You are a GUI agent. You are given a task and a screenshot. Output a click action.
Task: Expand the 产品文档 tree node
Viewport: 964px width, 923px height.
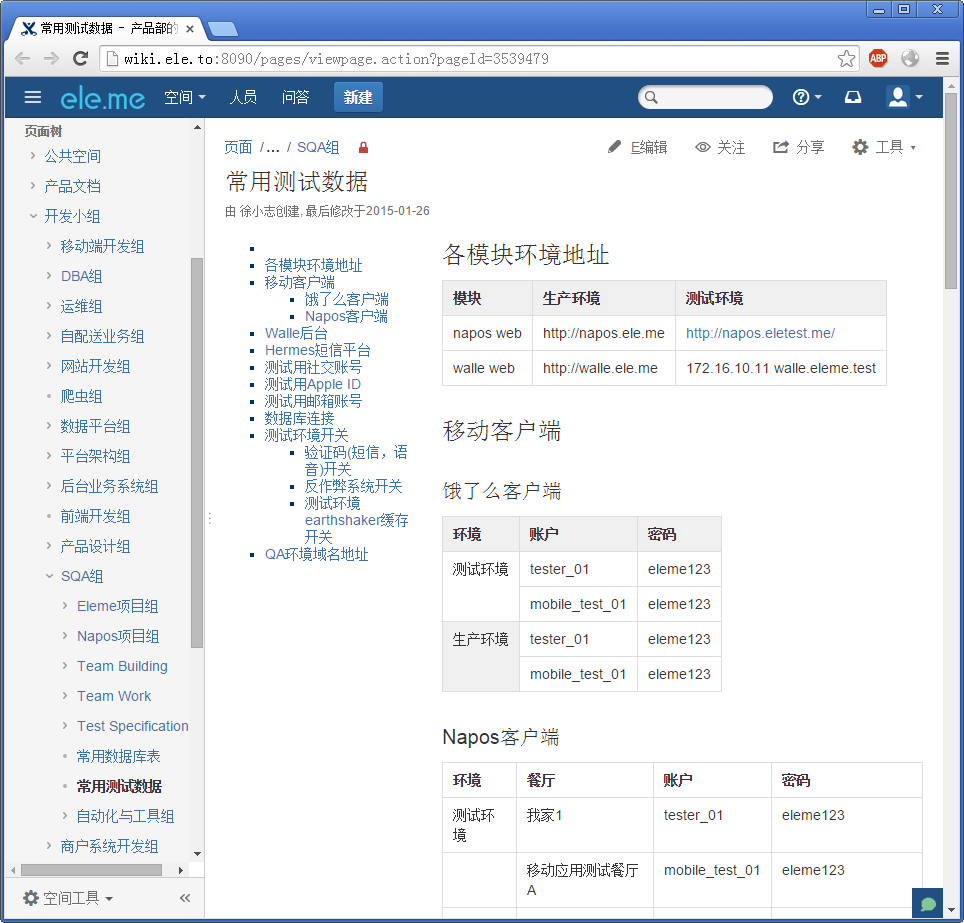pos(33,185)
